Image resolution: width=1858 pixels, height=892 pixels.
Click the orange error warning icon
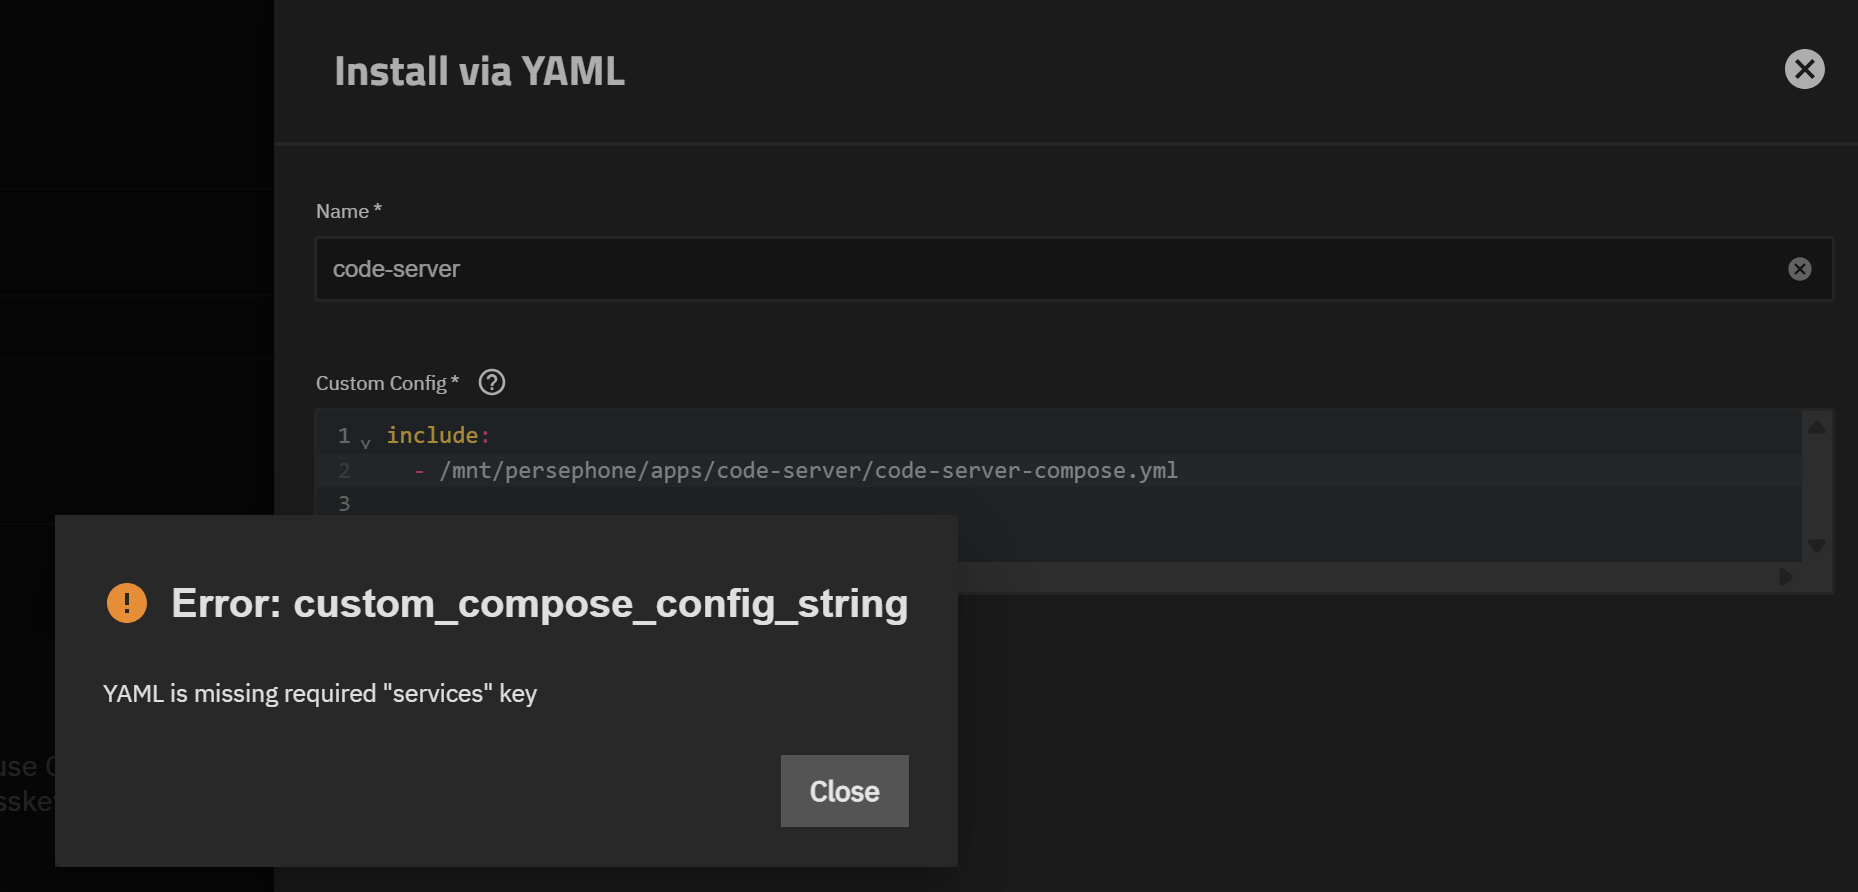(x=127, y=603)
